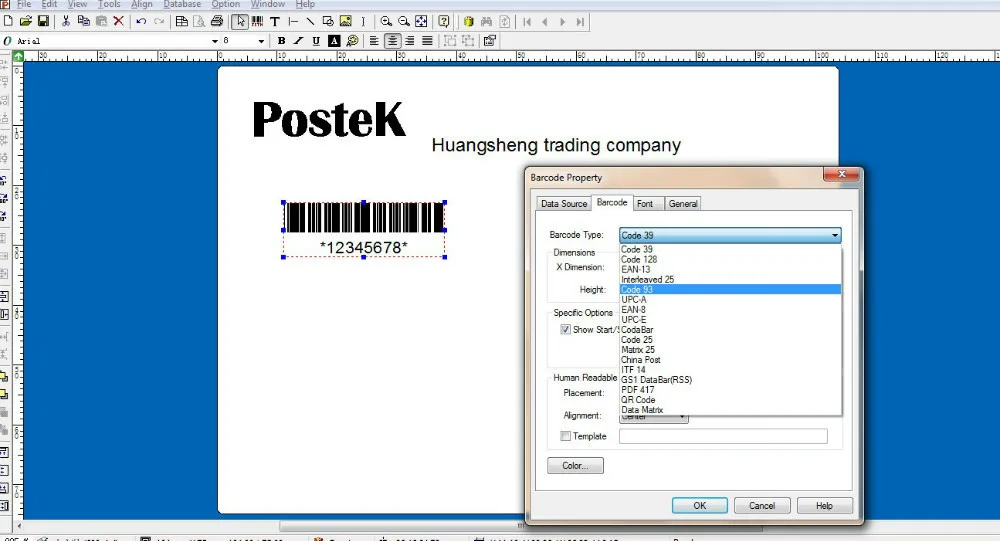Open the Barcode Type combo box
This screenshot has width=1000, height=541.
pos(730,235)
